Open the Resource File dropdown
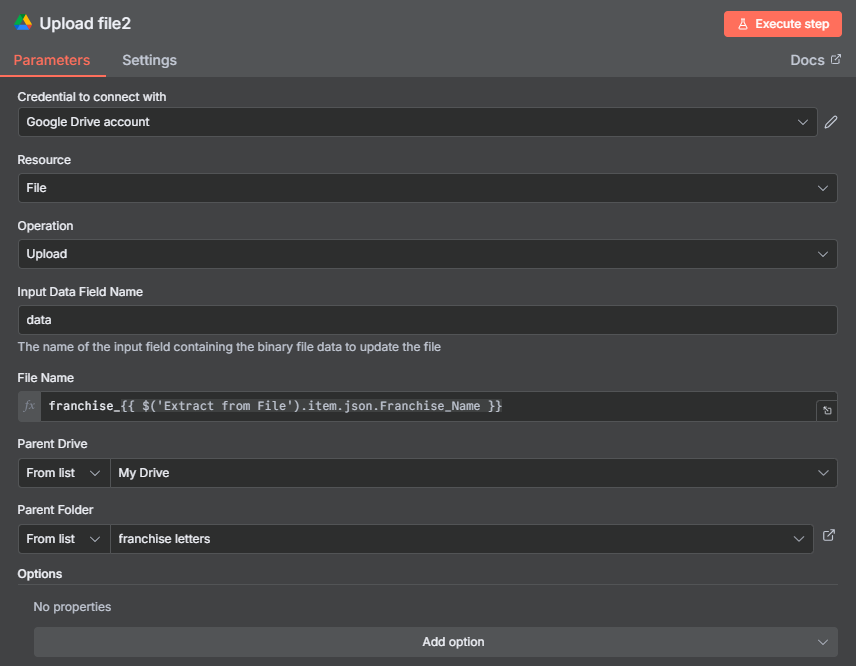The image size is (856, 666). (427, 188)
